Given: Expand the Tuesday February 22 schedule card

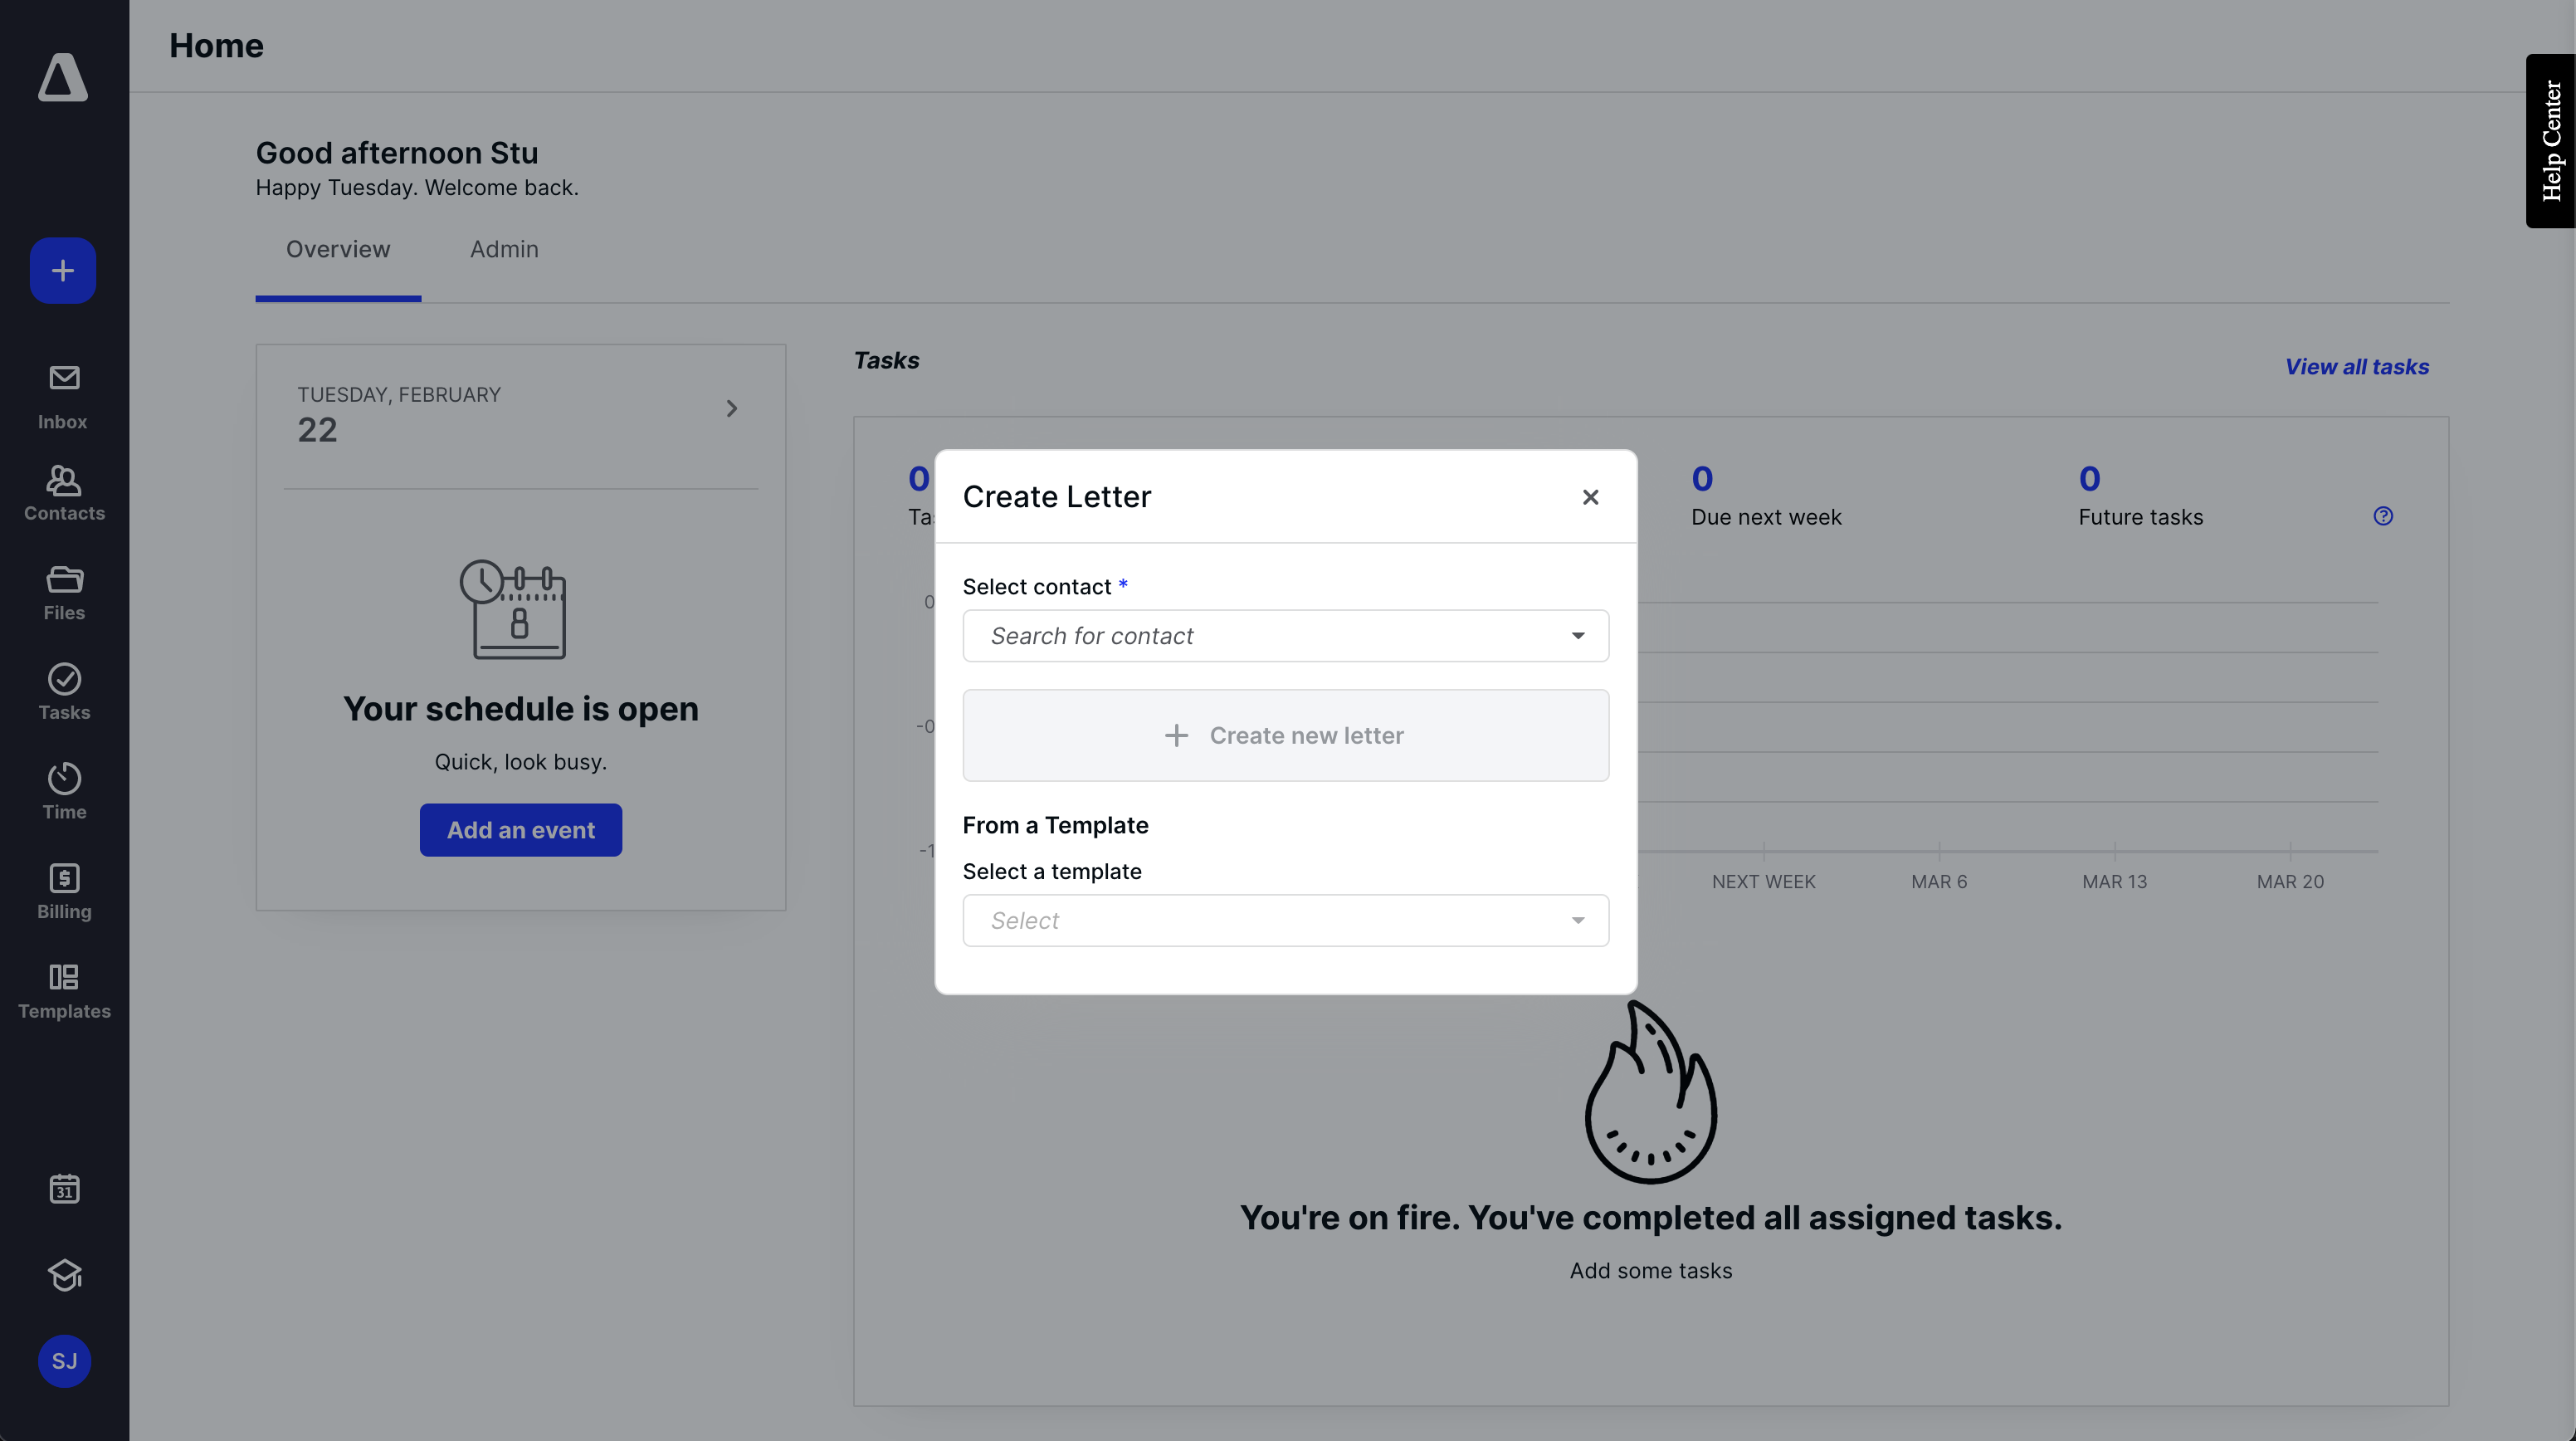Looking at the screenshot, I should tap(731, 409).
